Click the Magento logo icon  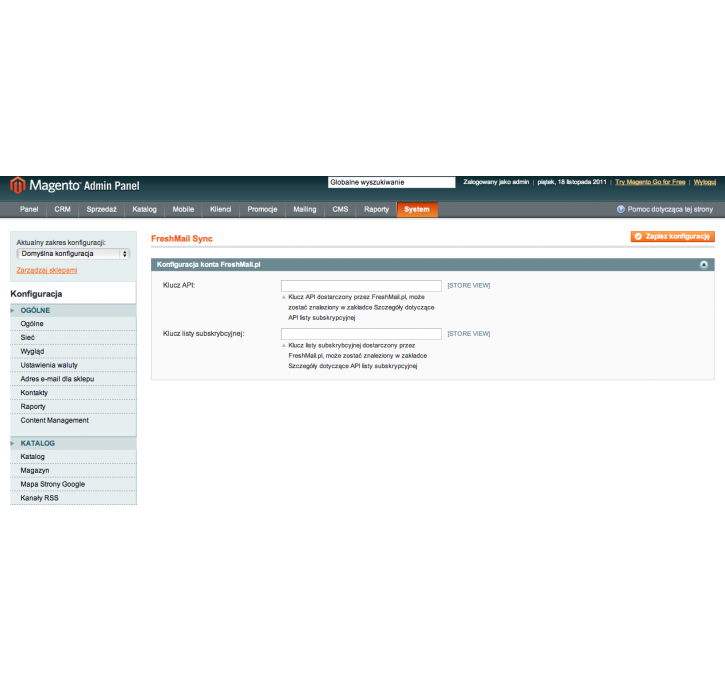pyautogui.click(x=18, y=185)
